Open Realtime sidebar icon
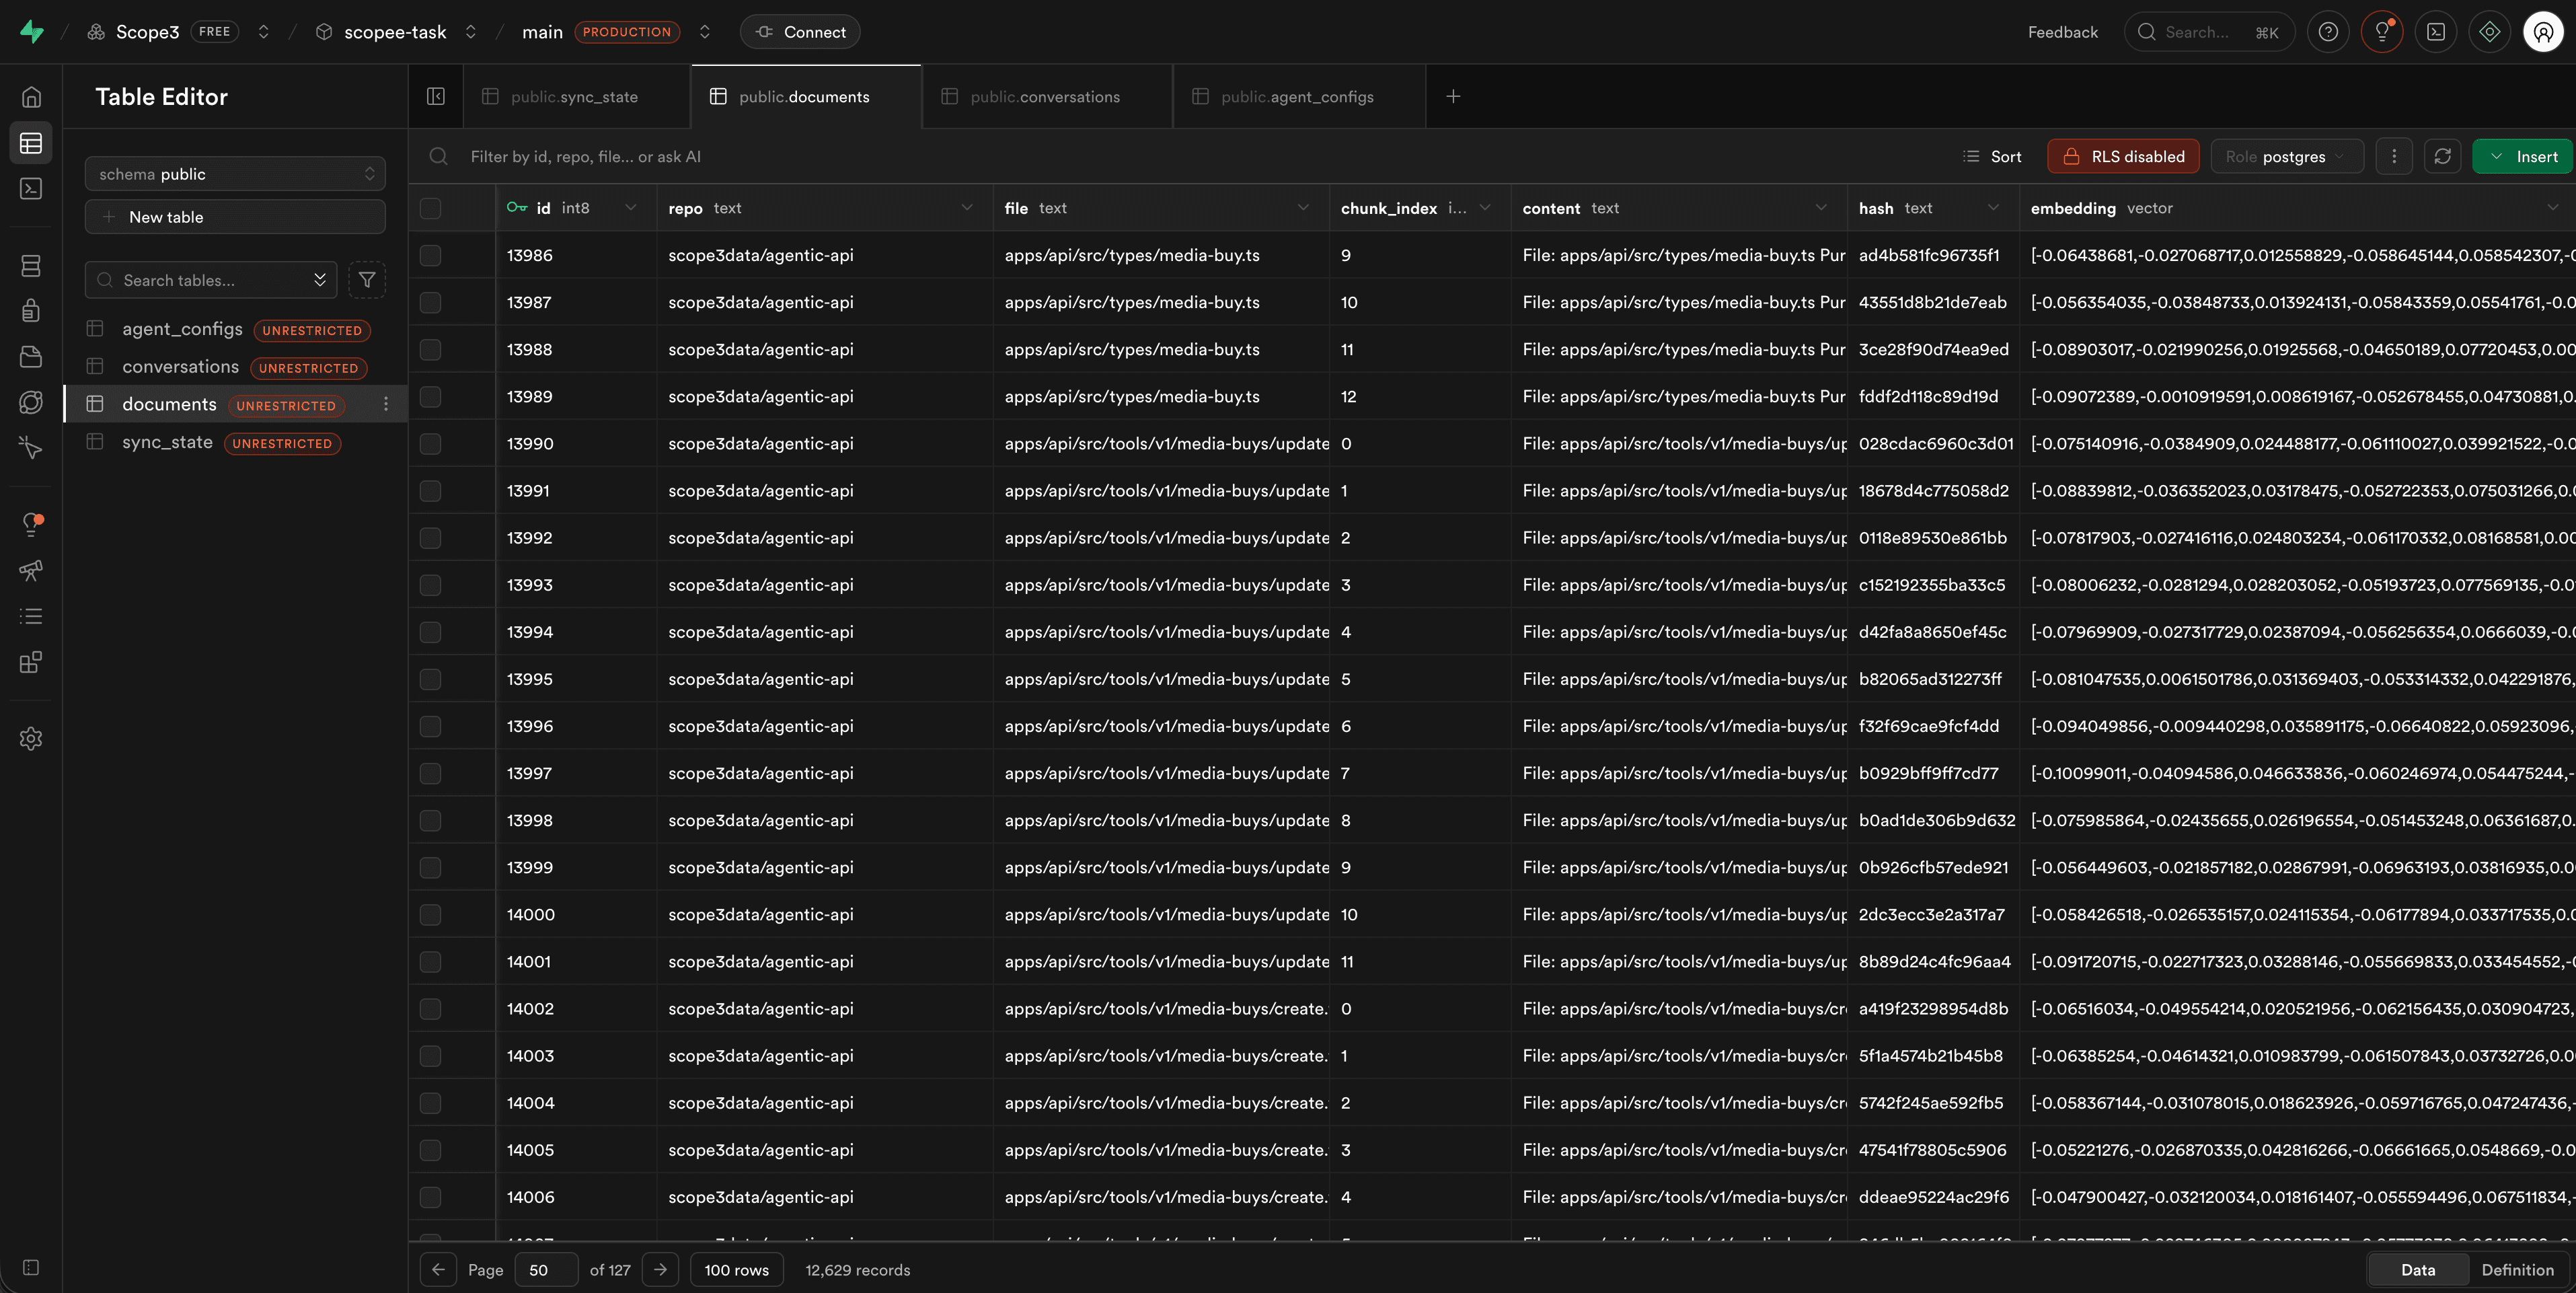 click(31, 448)
